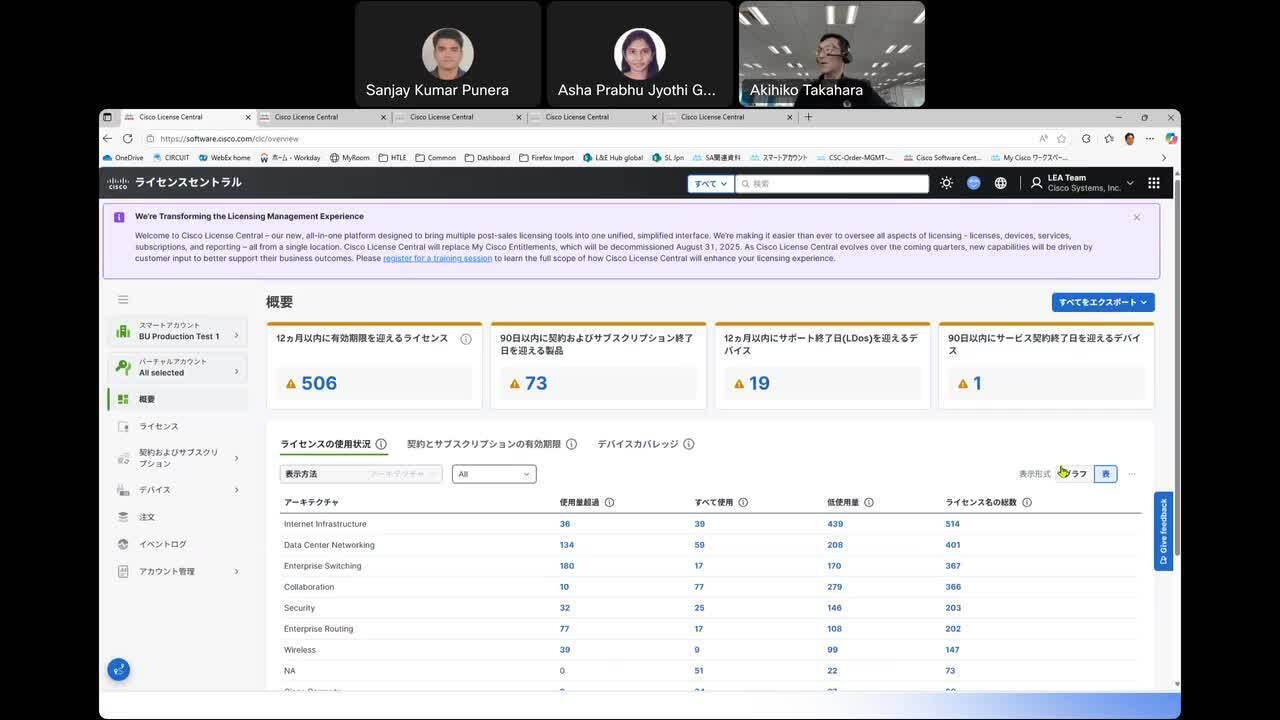1280x720 pixels.
Task: Open the All filter dropdown
Action: 494,474
